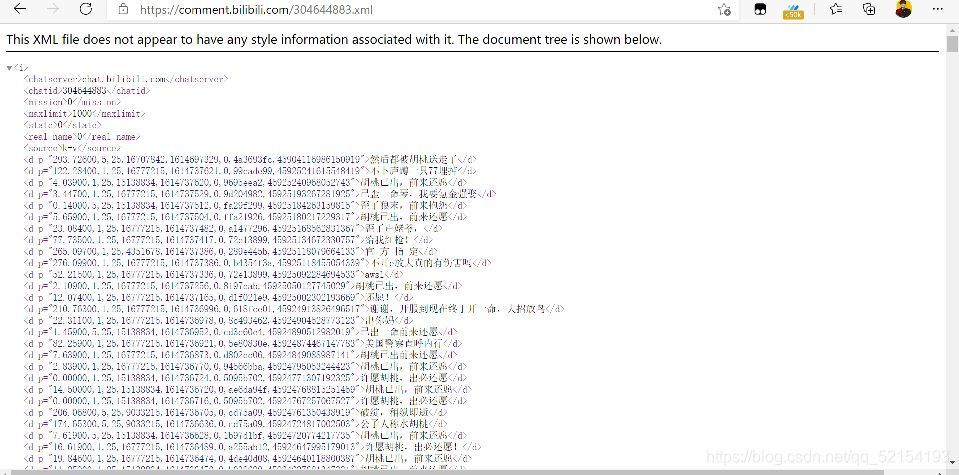Click the XML no style information notice
The image size is (959, 475).
(334, 40)
